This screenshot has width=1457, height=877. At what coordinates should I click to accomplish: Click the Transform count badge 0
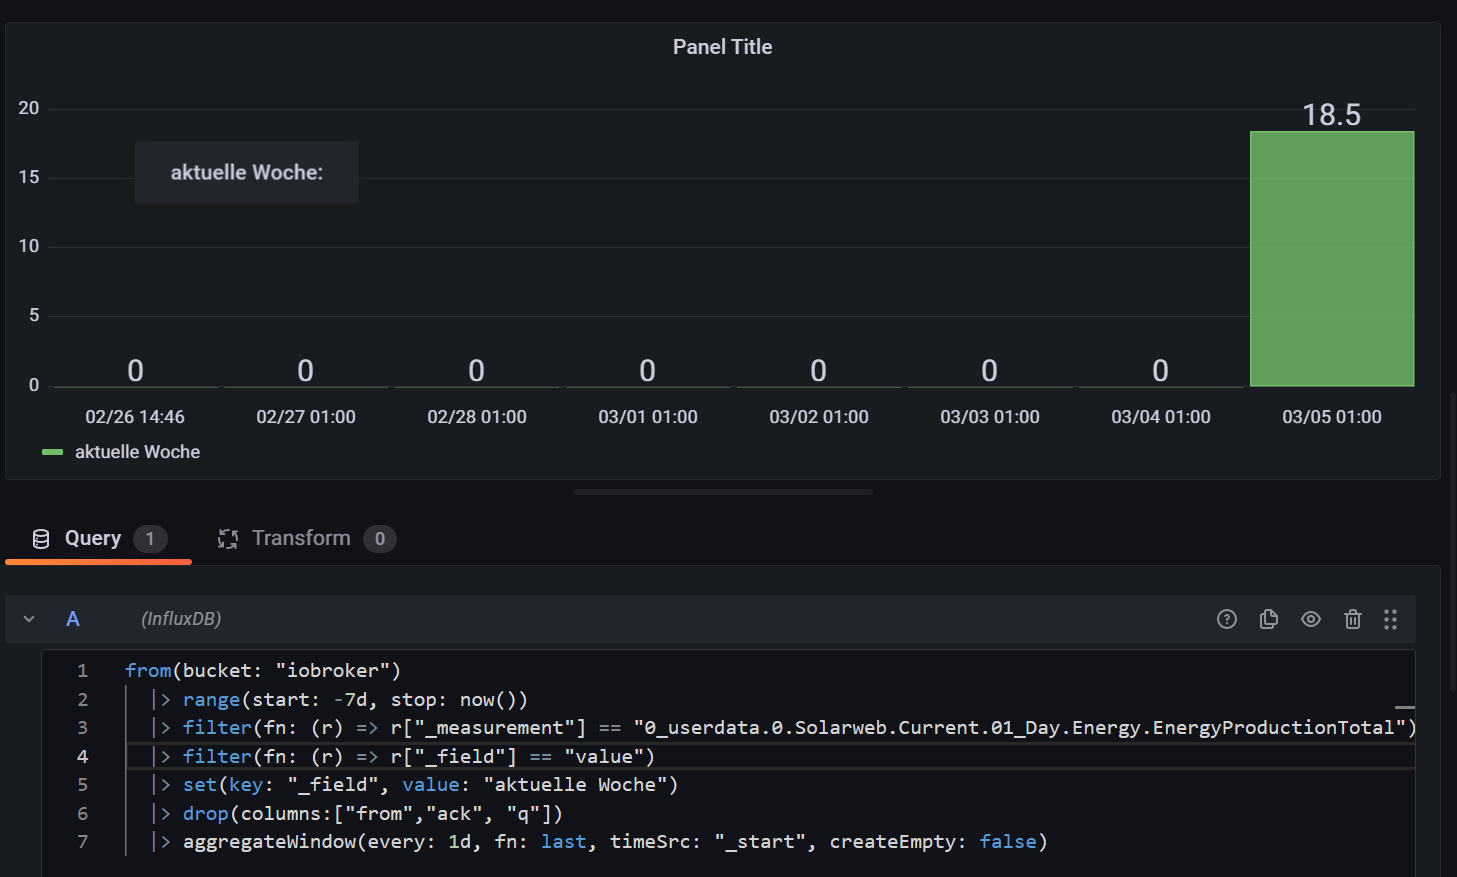pyautogui.click(x=380, y=539)
